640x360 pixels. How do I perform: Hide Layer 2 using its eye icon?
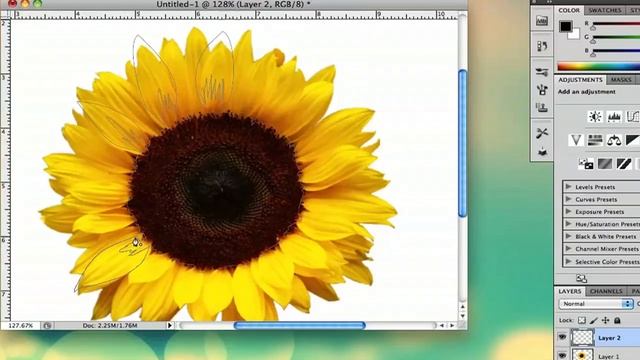pos(562,337)
